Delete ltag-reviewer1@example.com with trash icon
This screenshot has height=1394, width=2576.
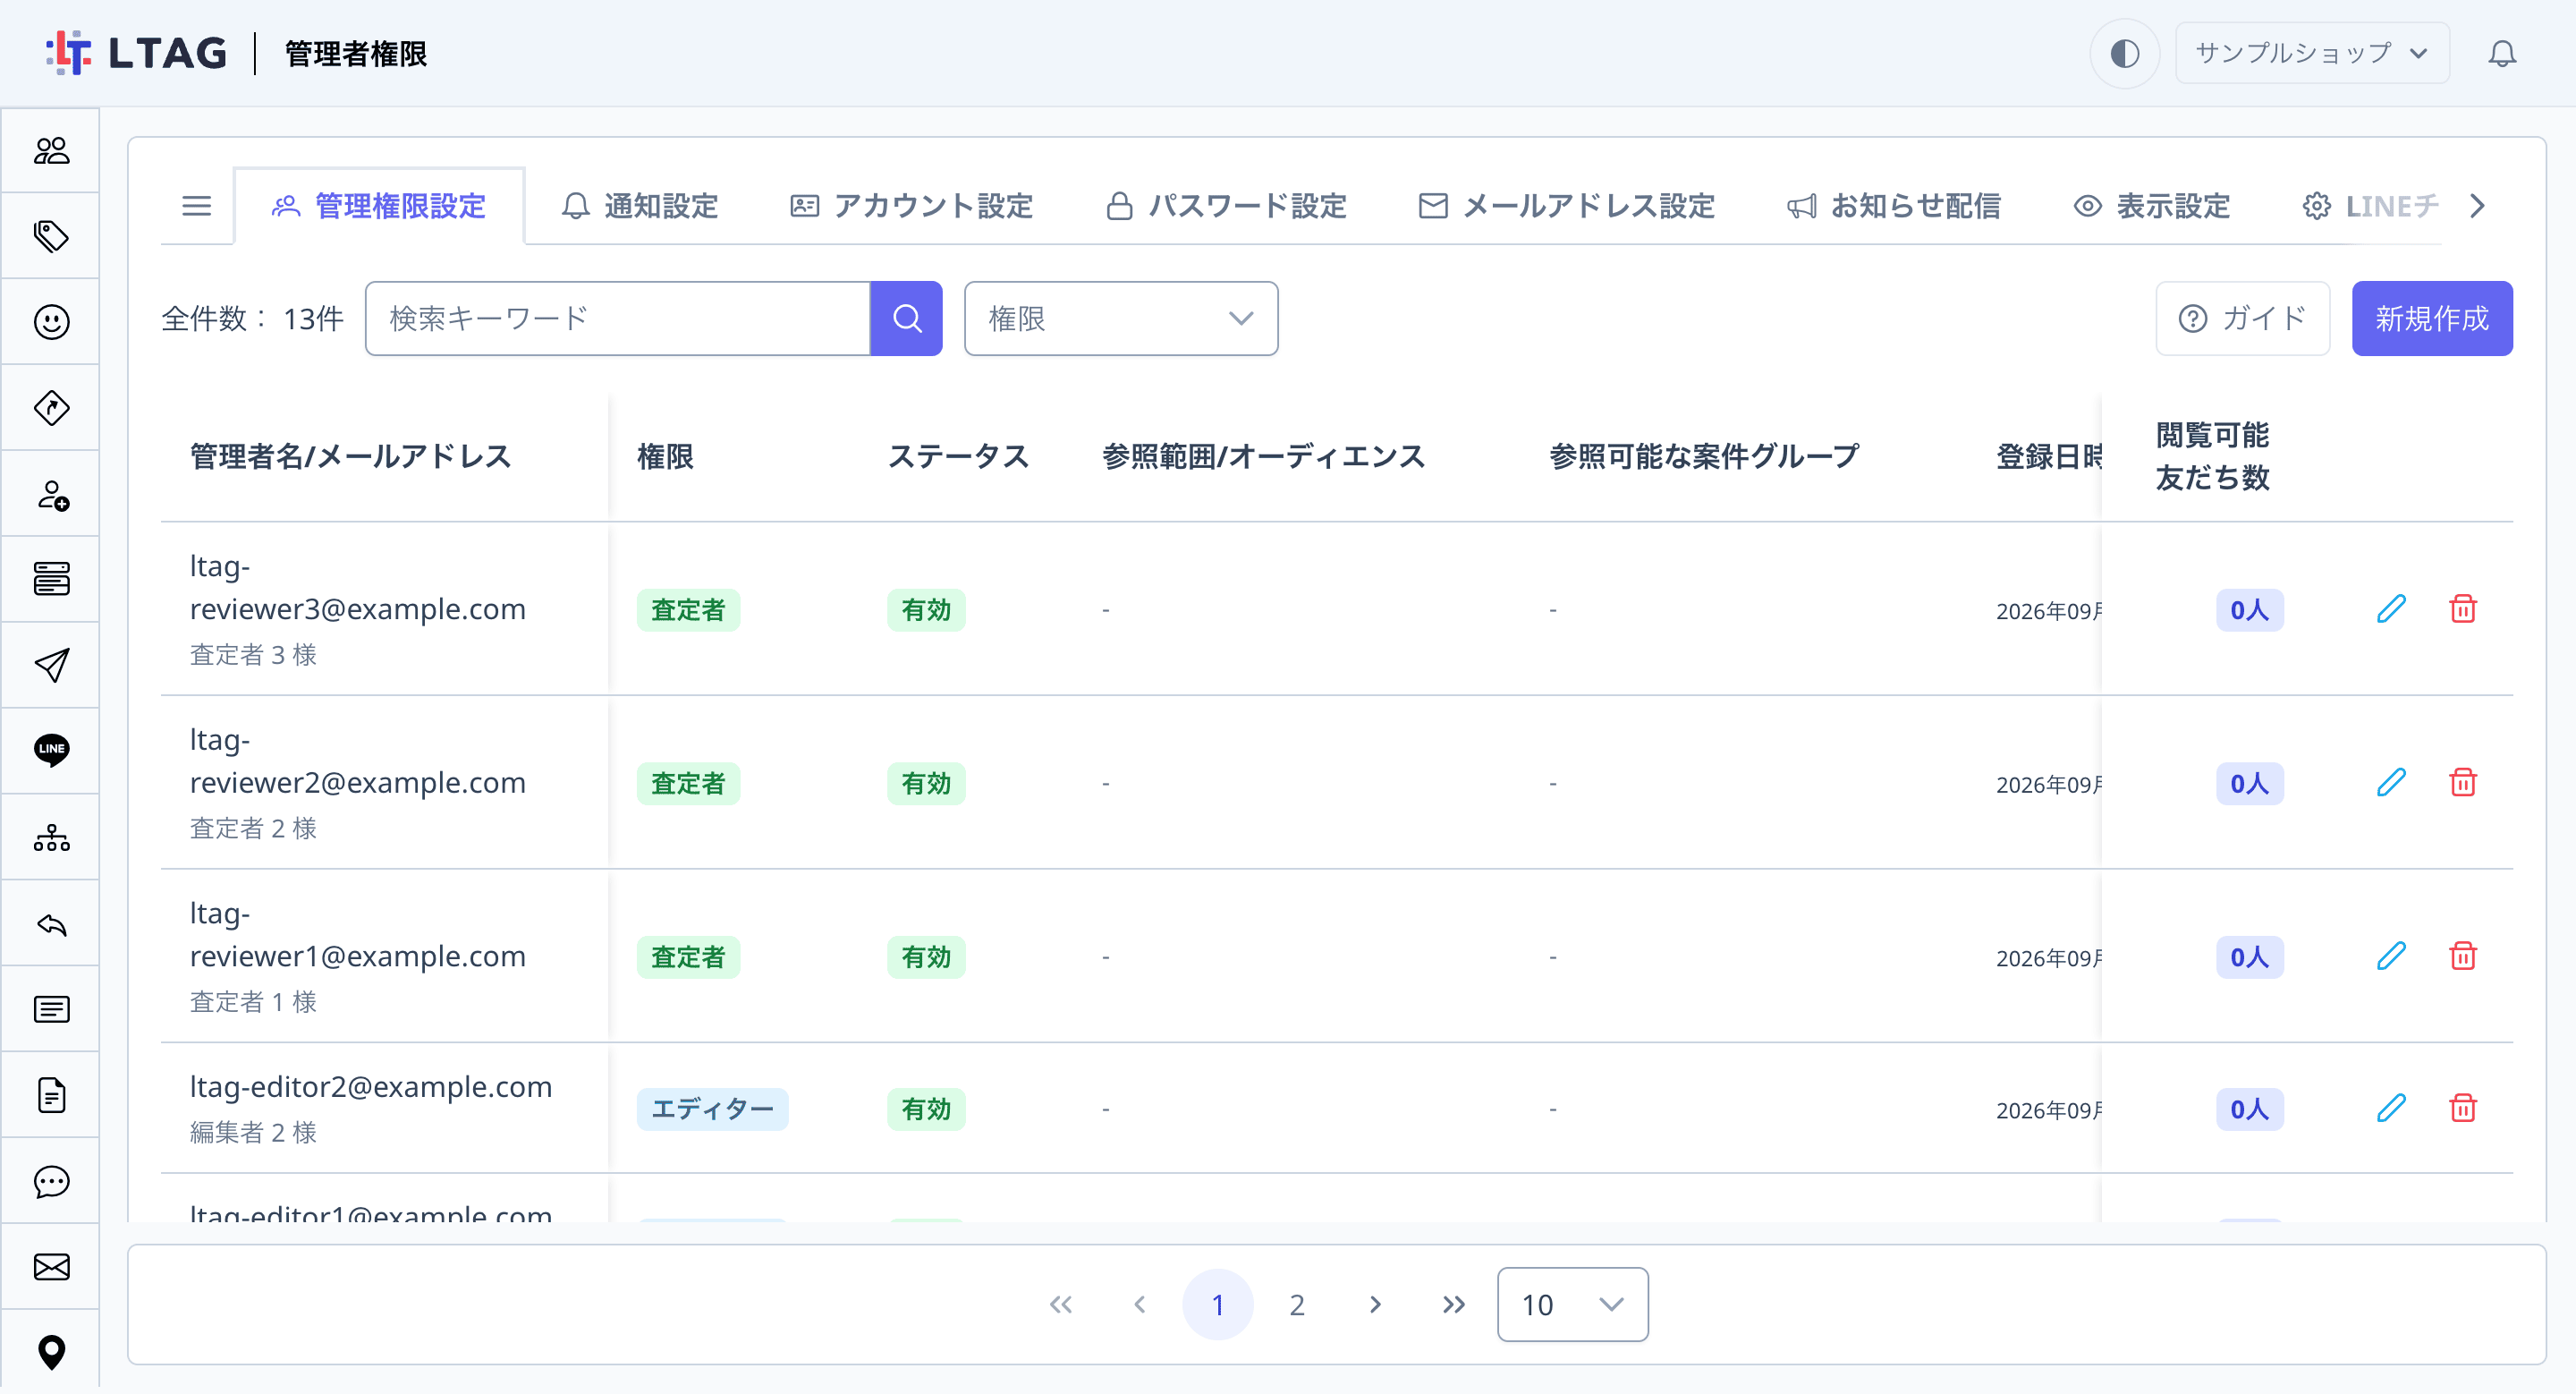pyautogui.click(x=2462, y=957)
